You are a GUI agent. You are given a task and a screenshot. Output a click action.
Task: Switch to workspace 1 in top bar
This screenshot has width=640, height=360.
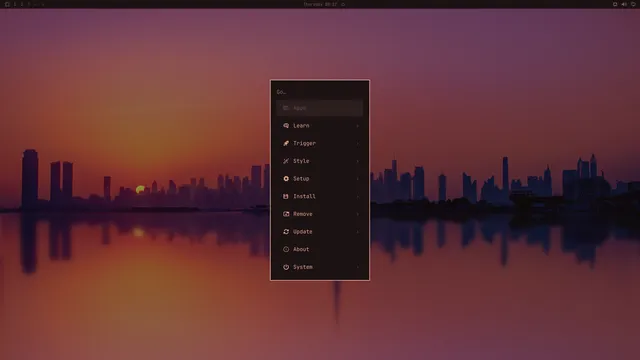(x=15, y=4)
